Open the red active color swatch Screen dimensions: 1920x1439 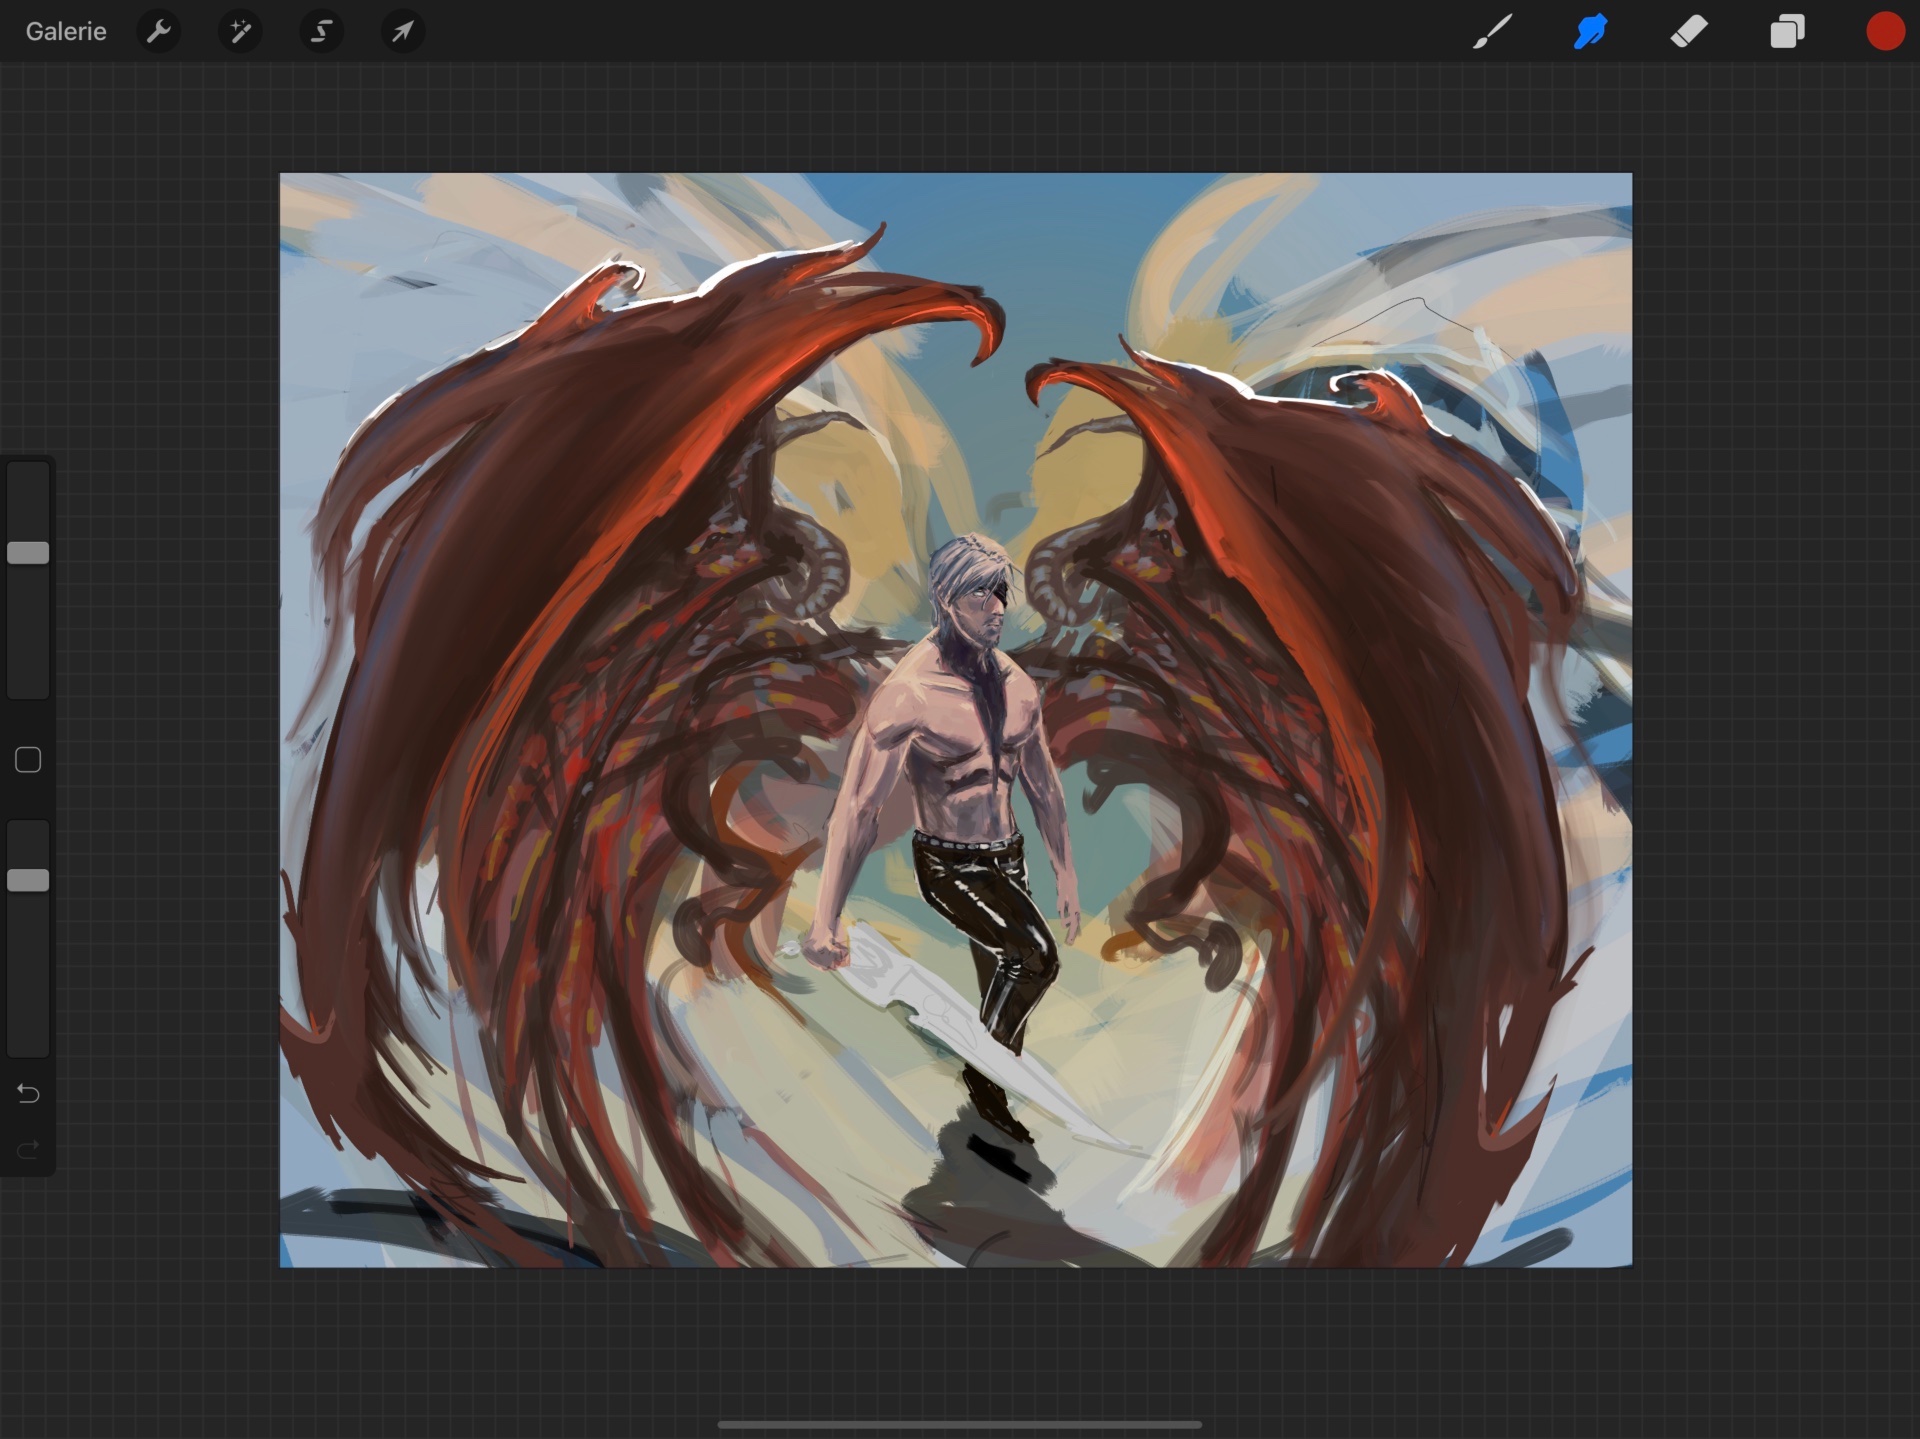coord(1885,32)
